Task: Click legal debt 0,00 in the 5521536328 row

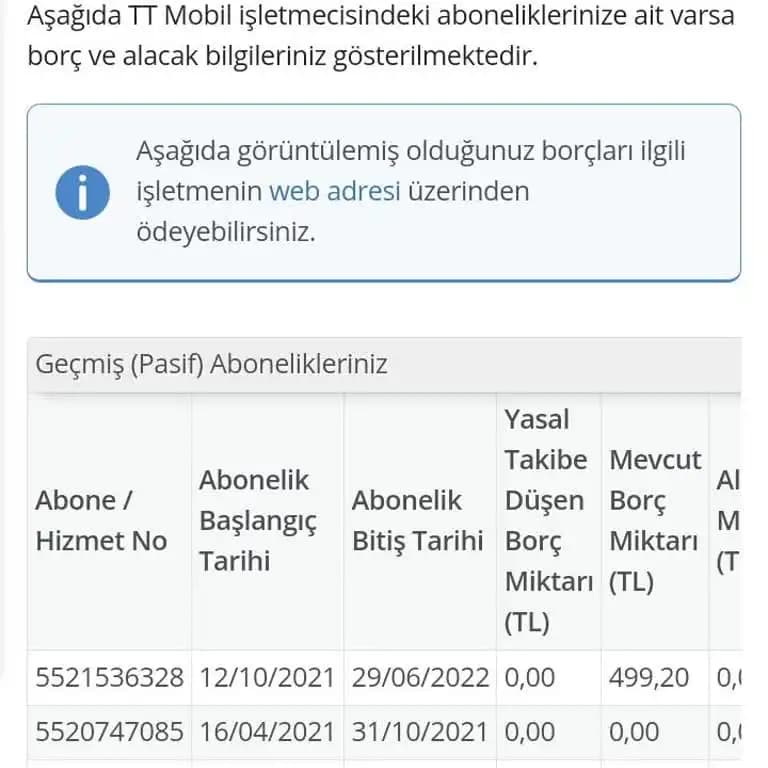Action: pos(529,677)
